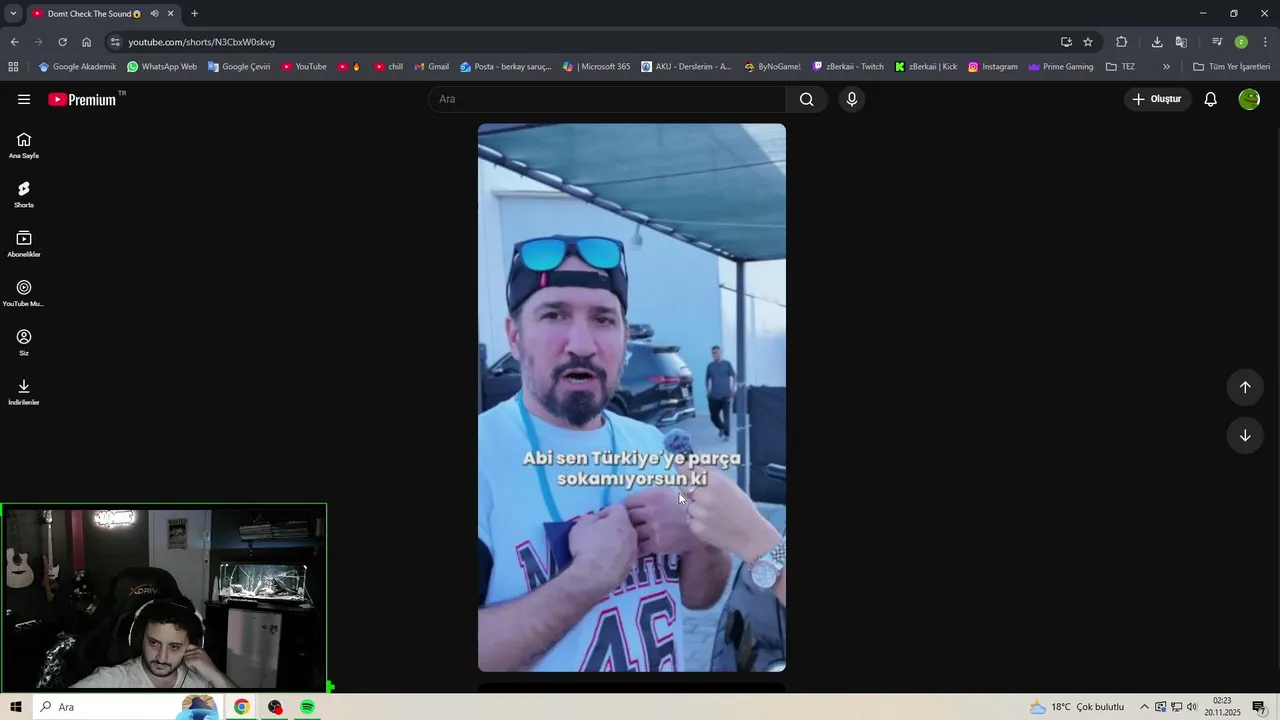Expand the TEZ bookmark folder
Viewport: 1280px width, 720px height.
[1120, 67]
